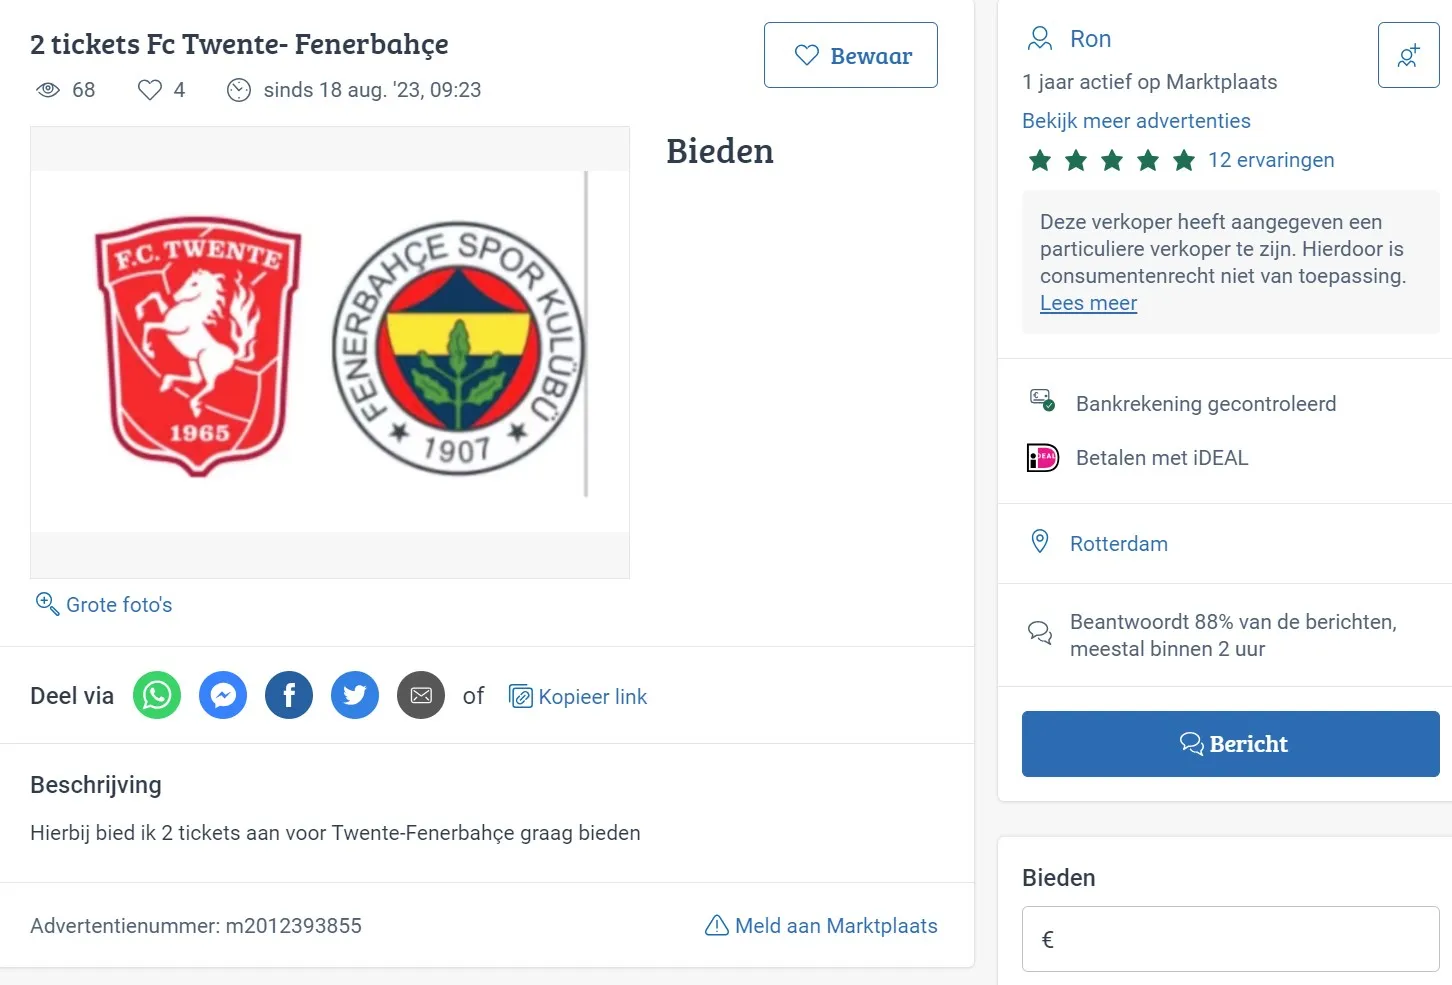
Task: Report the ad via Meld aan Marktplaats
Action: tap(820, 926)
